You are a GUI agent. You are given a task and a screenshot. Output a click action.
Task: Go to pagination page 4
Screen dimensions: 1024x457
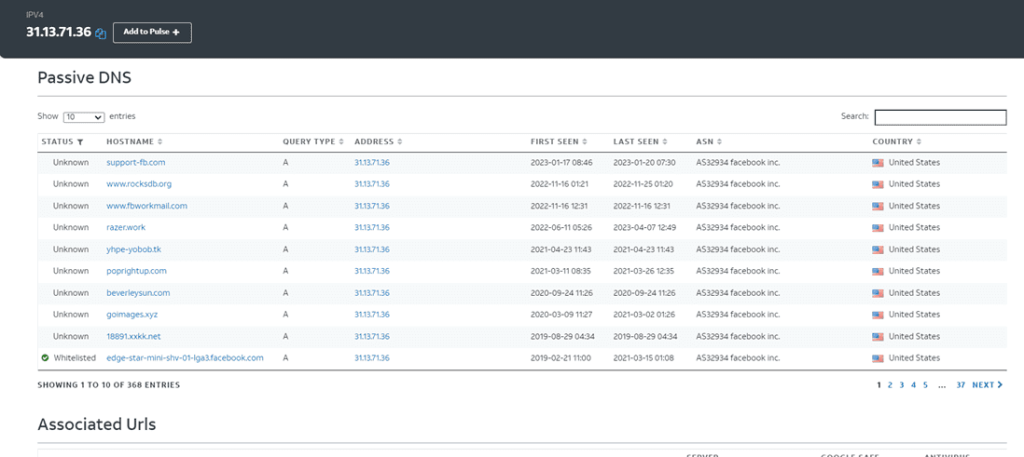coord(914,385)
